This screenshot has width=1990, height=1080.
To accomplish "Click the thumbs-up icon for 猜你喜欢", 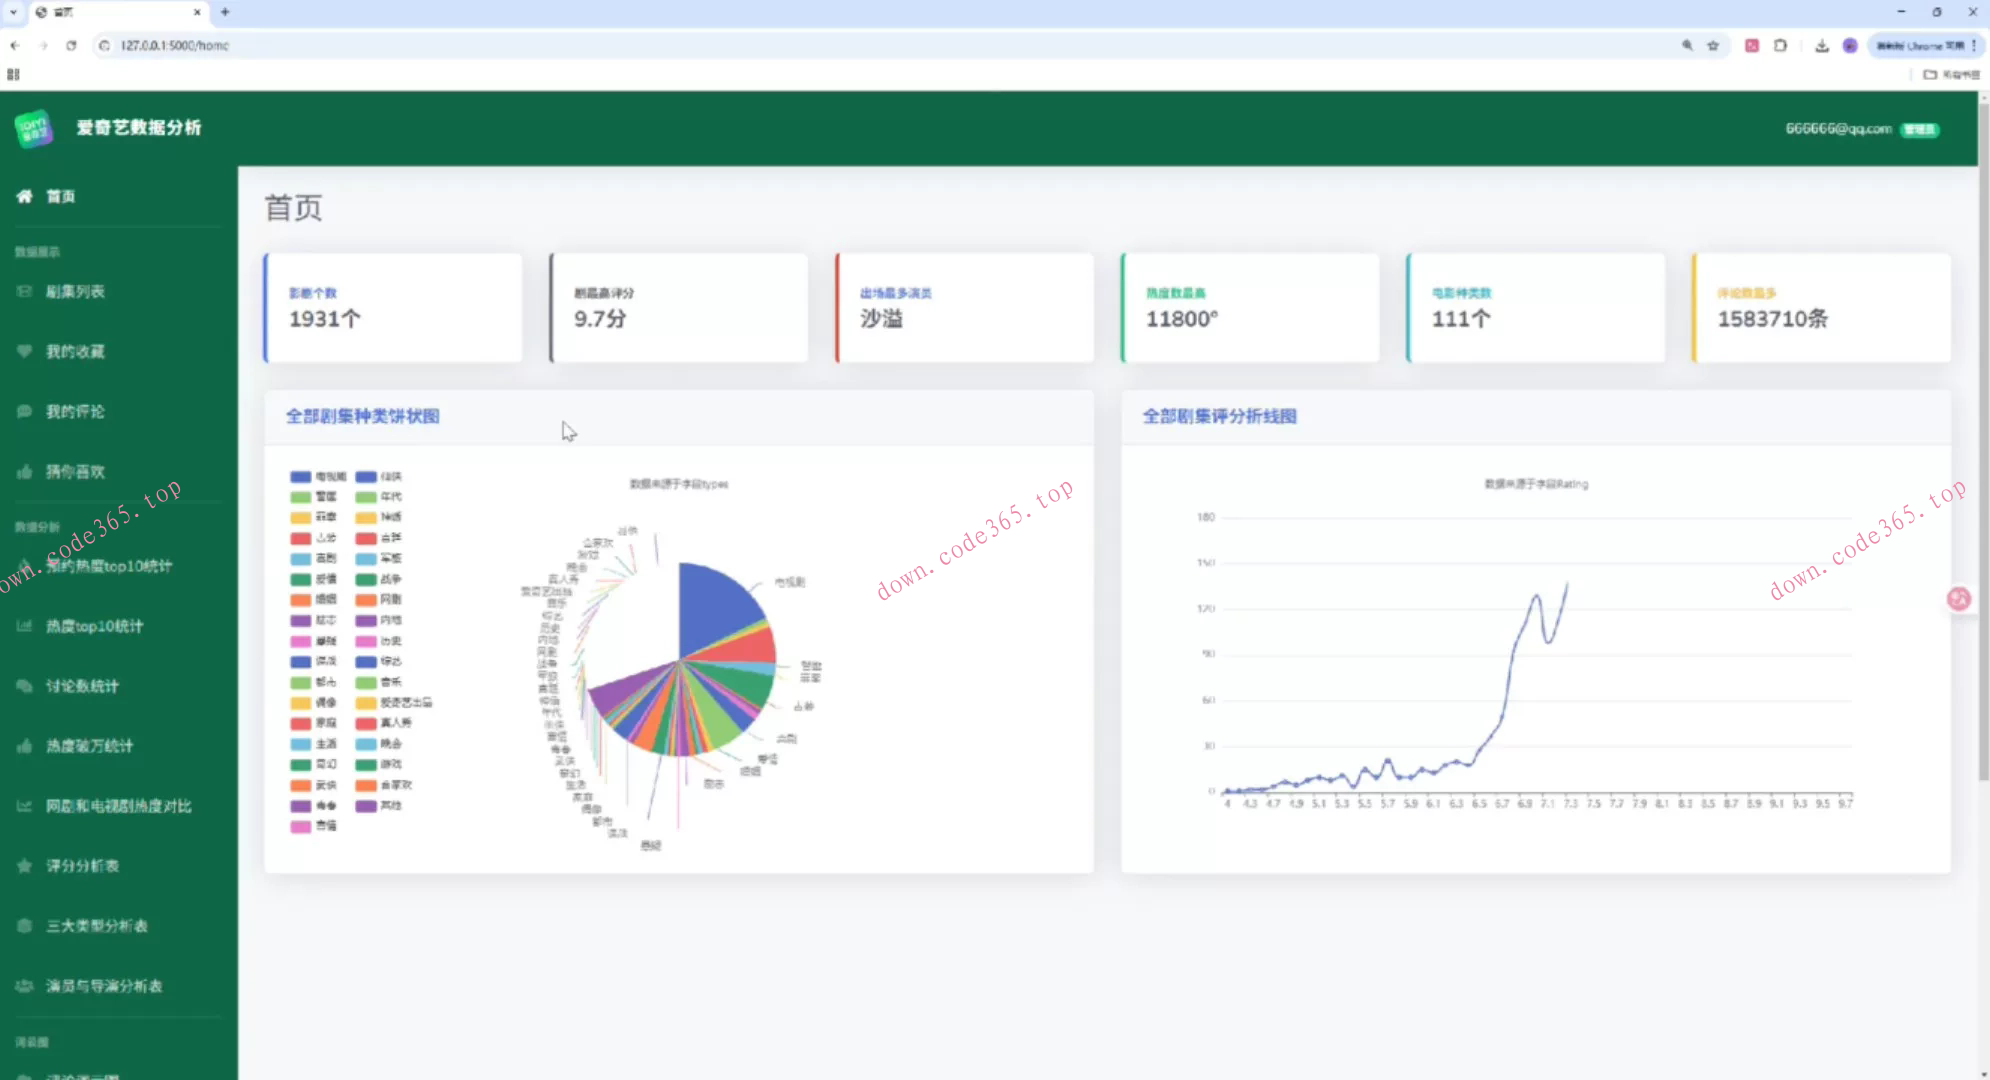I will pyautogui.click(x=24, y=472).
